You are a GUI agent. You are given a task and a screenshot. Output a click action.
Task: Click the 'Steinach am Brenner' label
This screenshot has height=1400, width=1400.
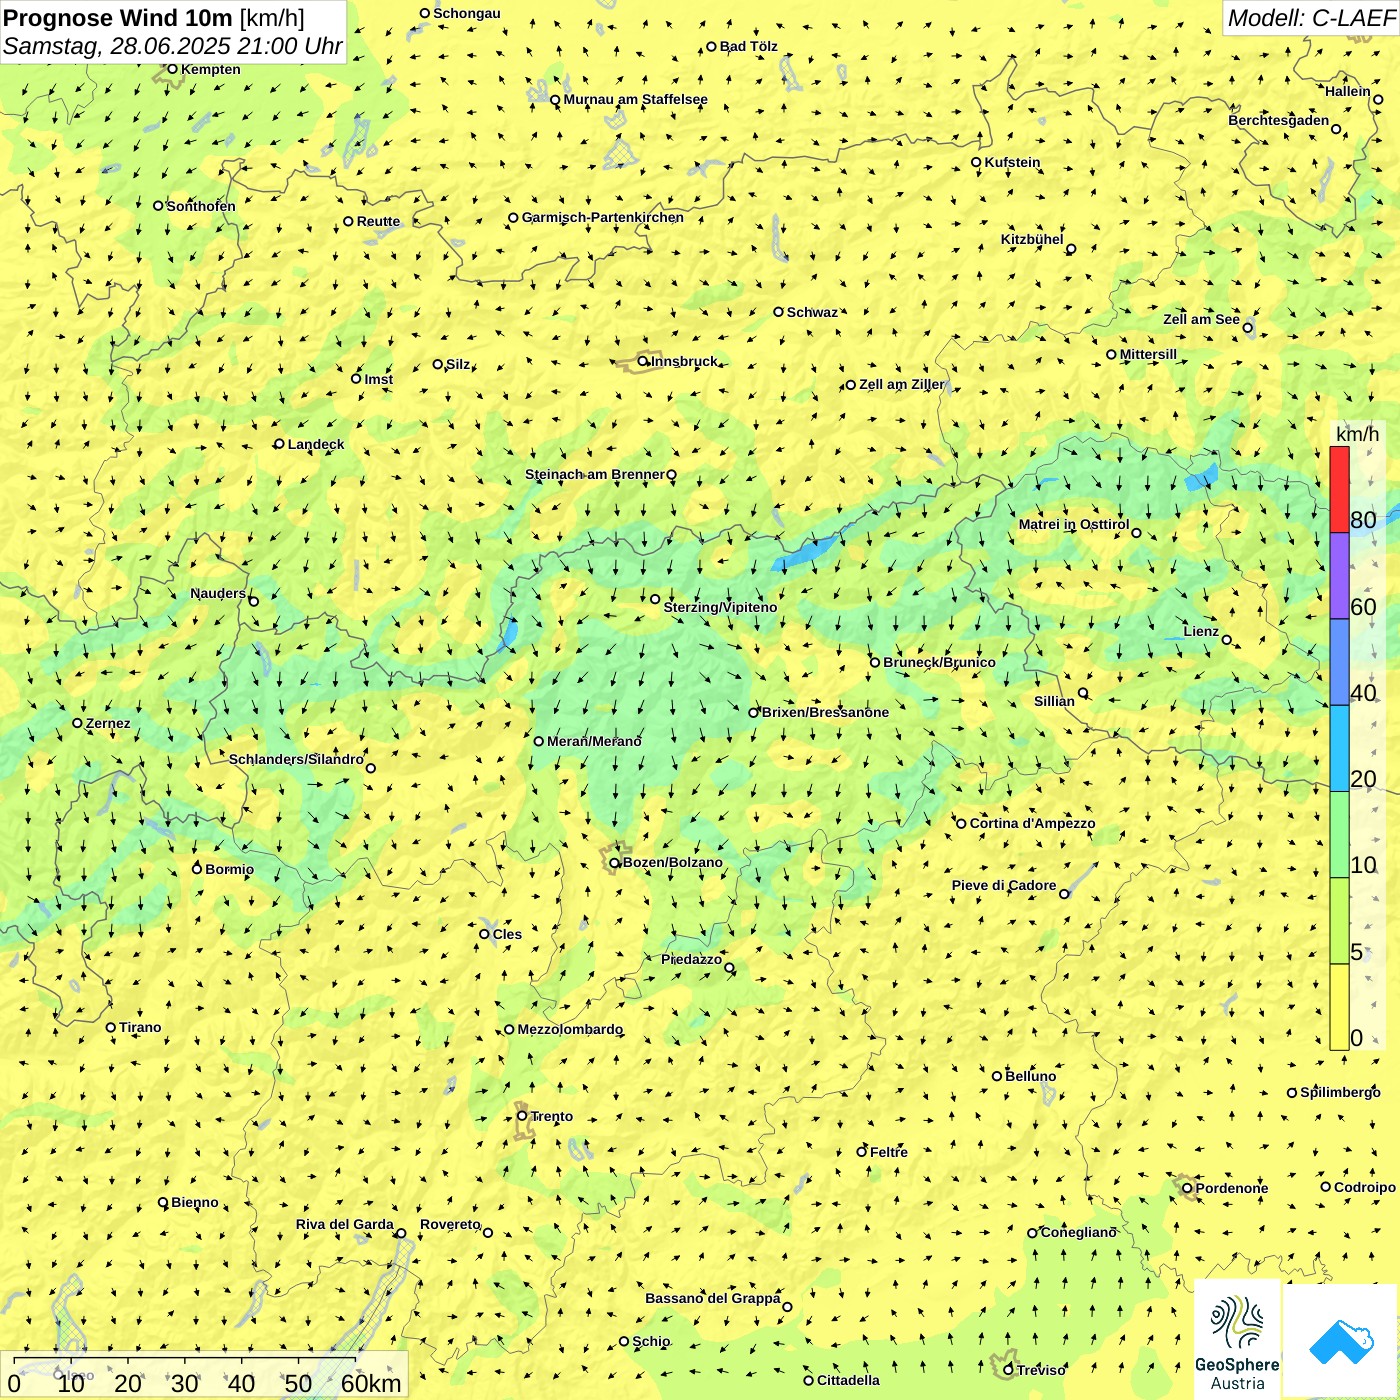pos(595,474)
